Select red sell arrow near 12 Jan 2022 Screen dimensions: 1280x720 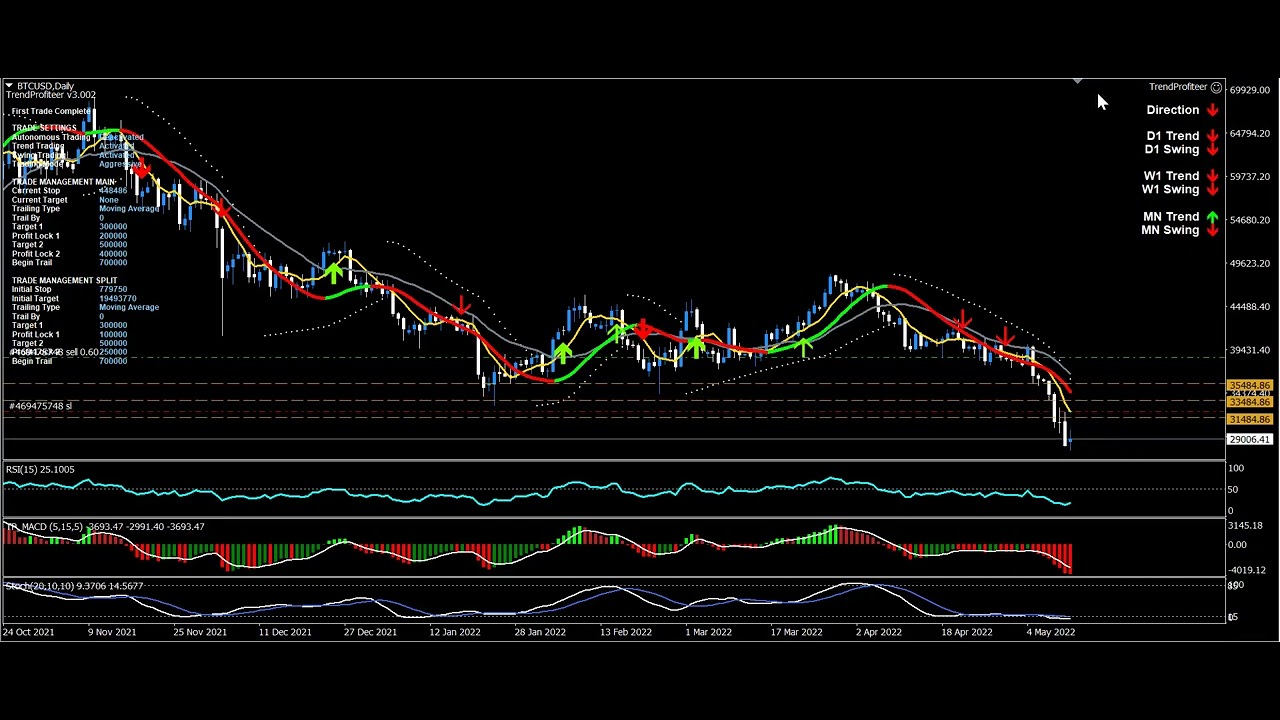(462, 304)
